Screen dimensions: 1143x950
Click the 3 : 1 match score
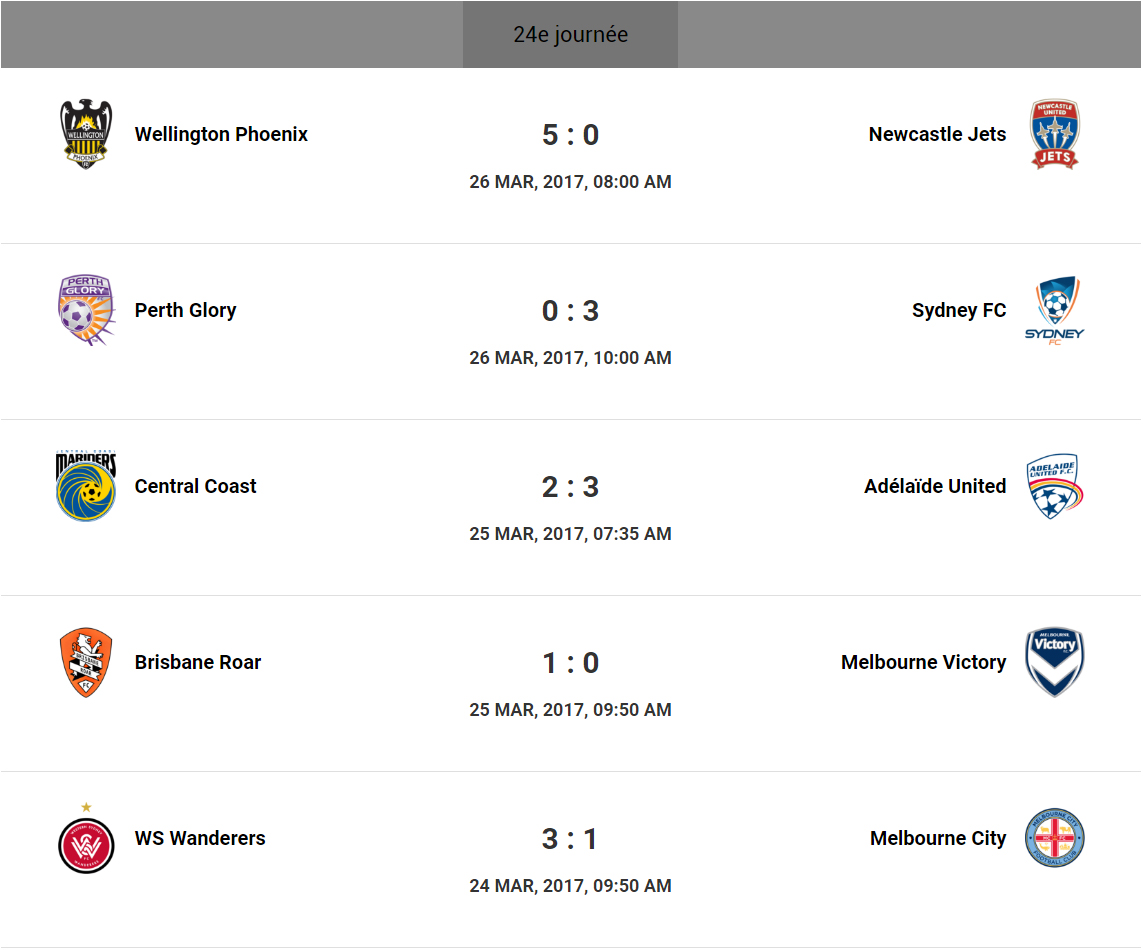tap(570, 839)
